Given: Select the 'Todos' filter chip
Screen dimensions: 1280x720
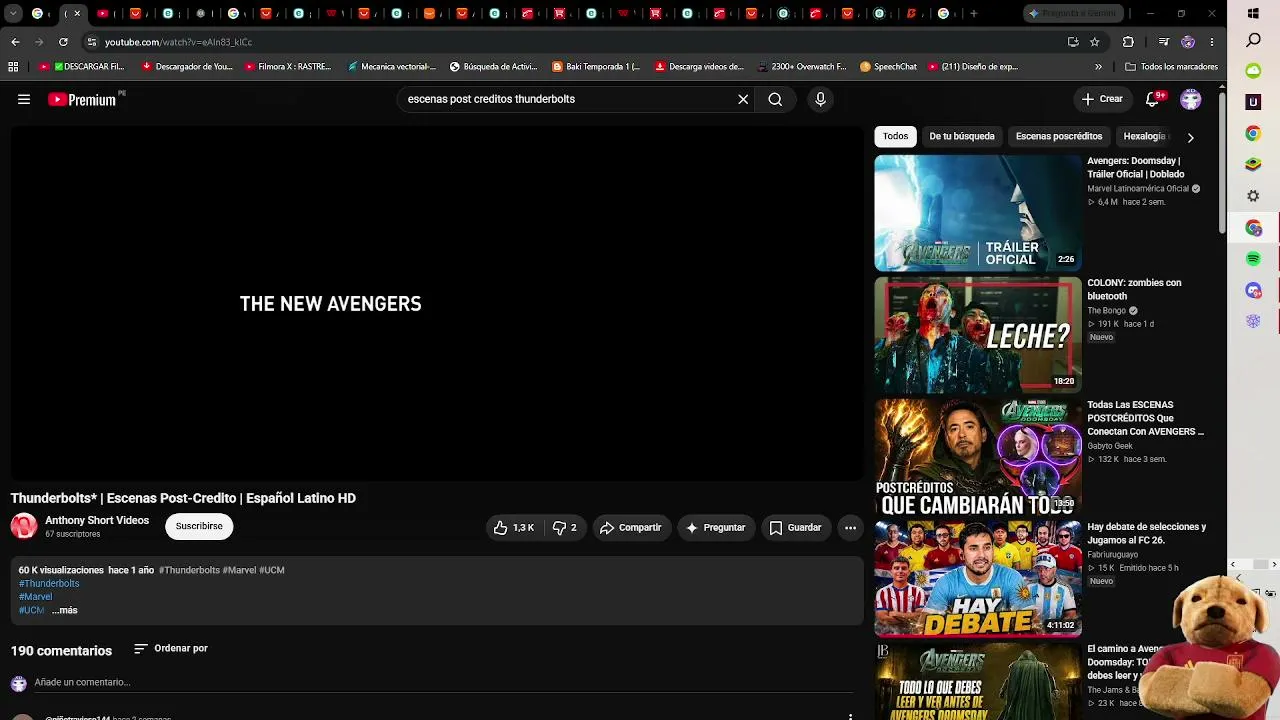Looking at the screenshot, I should 896,136.
